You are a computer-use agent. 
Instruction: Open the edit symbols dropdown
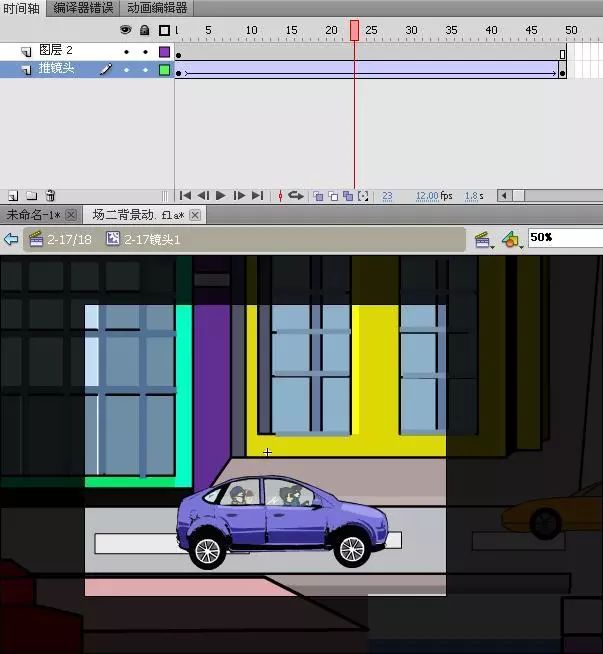[x=511, y=239]
